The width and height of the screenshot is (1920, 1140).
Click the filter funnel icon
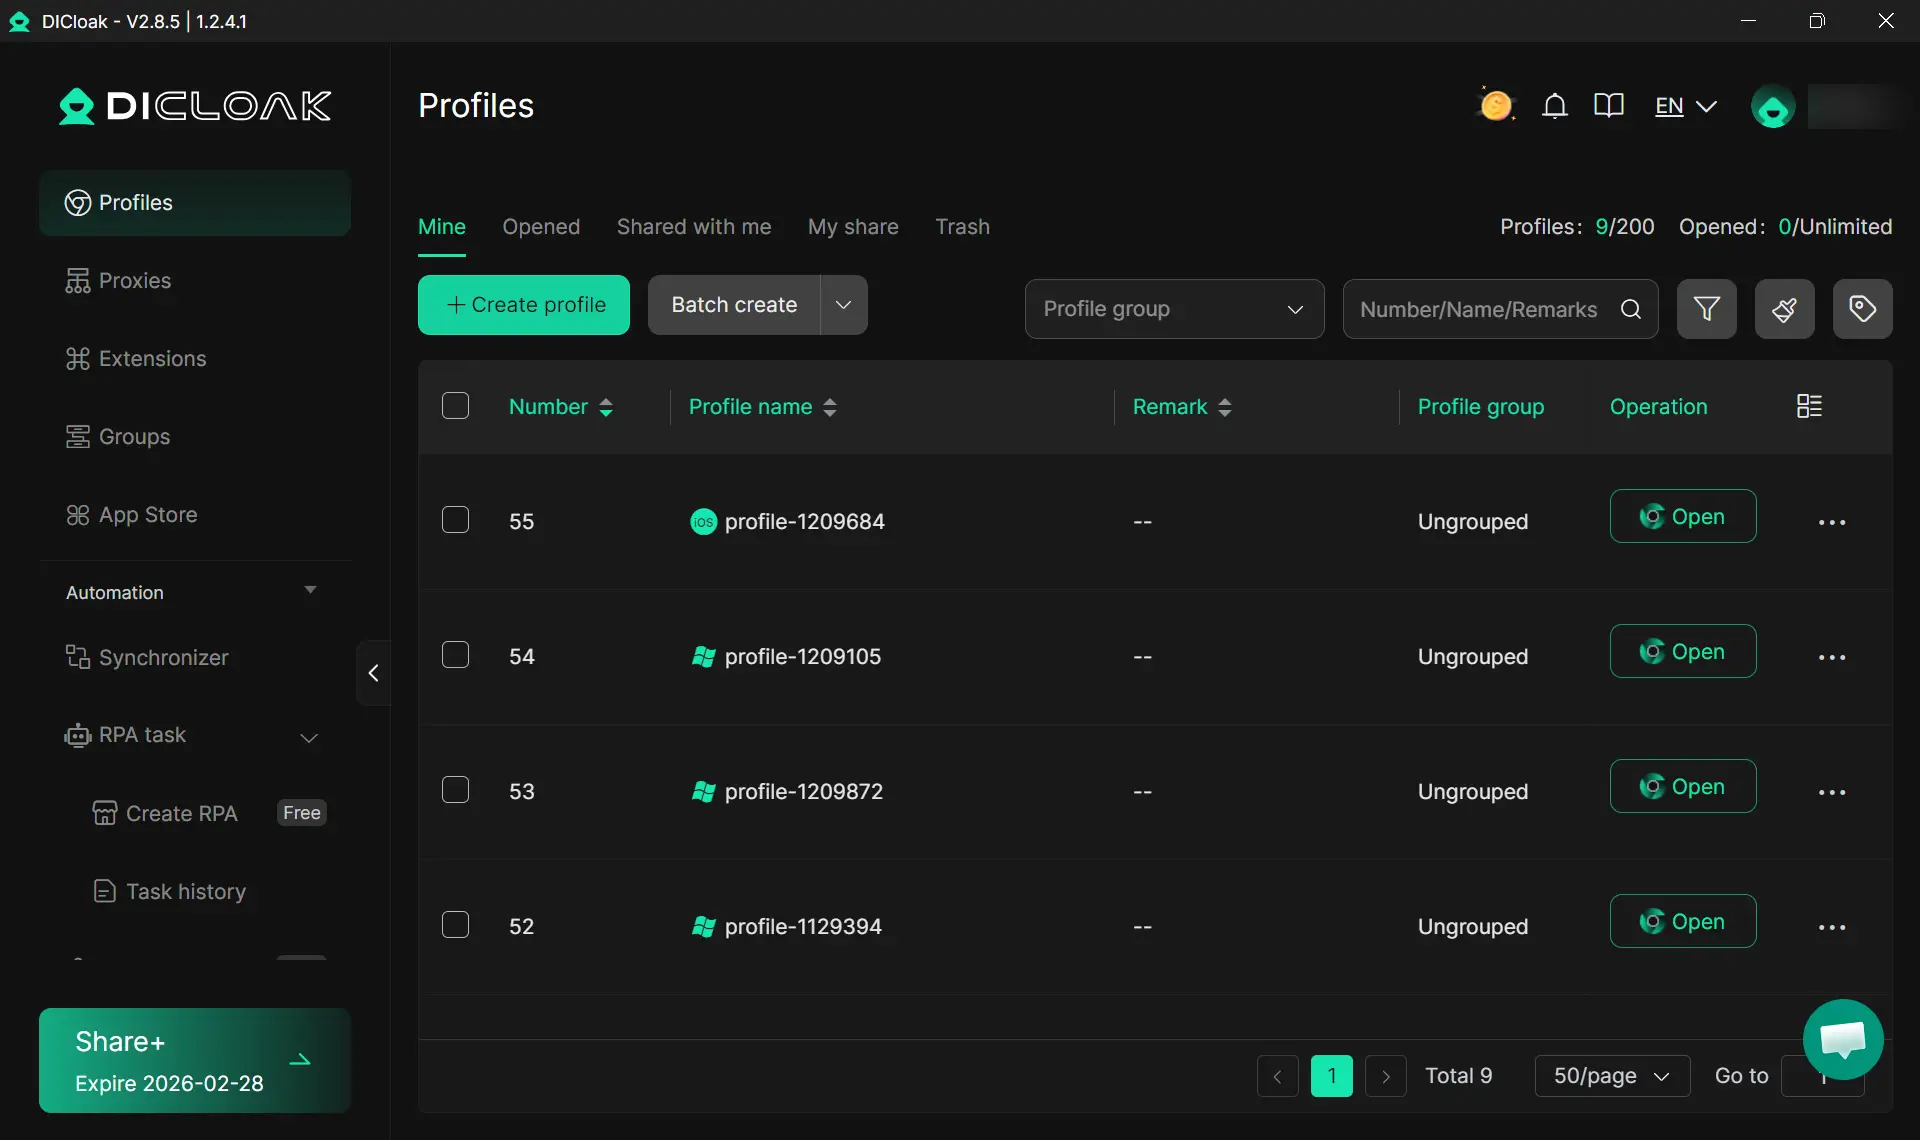(x=1706, y=309)
